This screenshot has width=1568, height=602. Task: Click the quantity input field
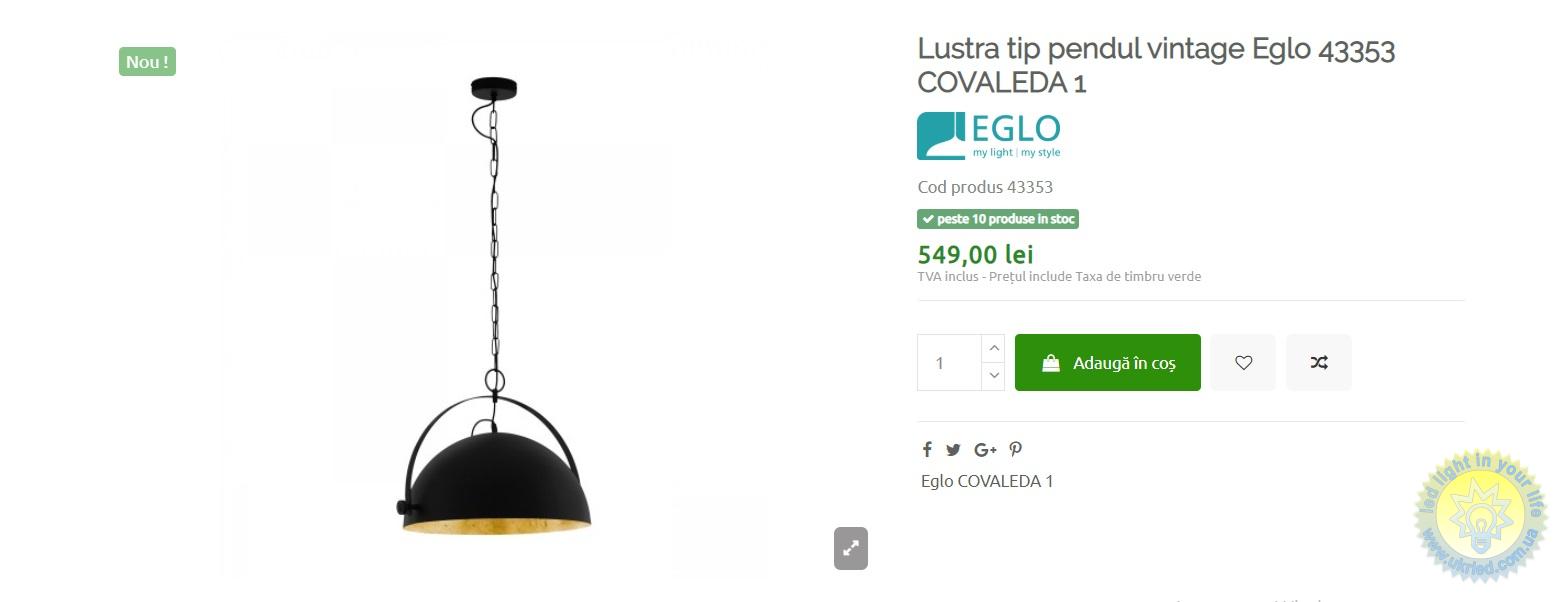click(950, 363)
